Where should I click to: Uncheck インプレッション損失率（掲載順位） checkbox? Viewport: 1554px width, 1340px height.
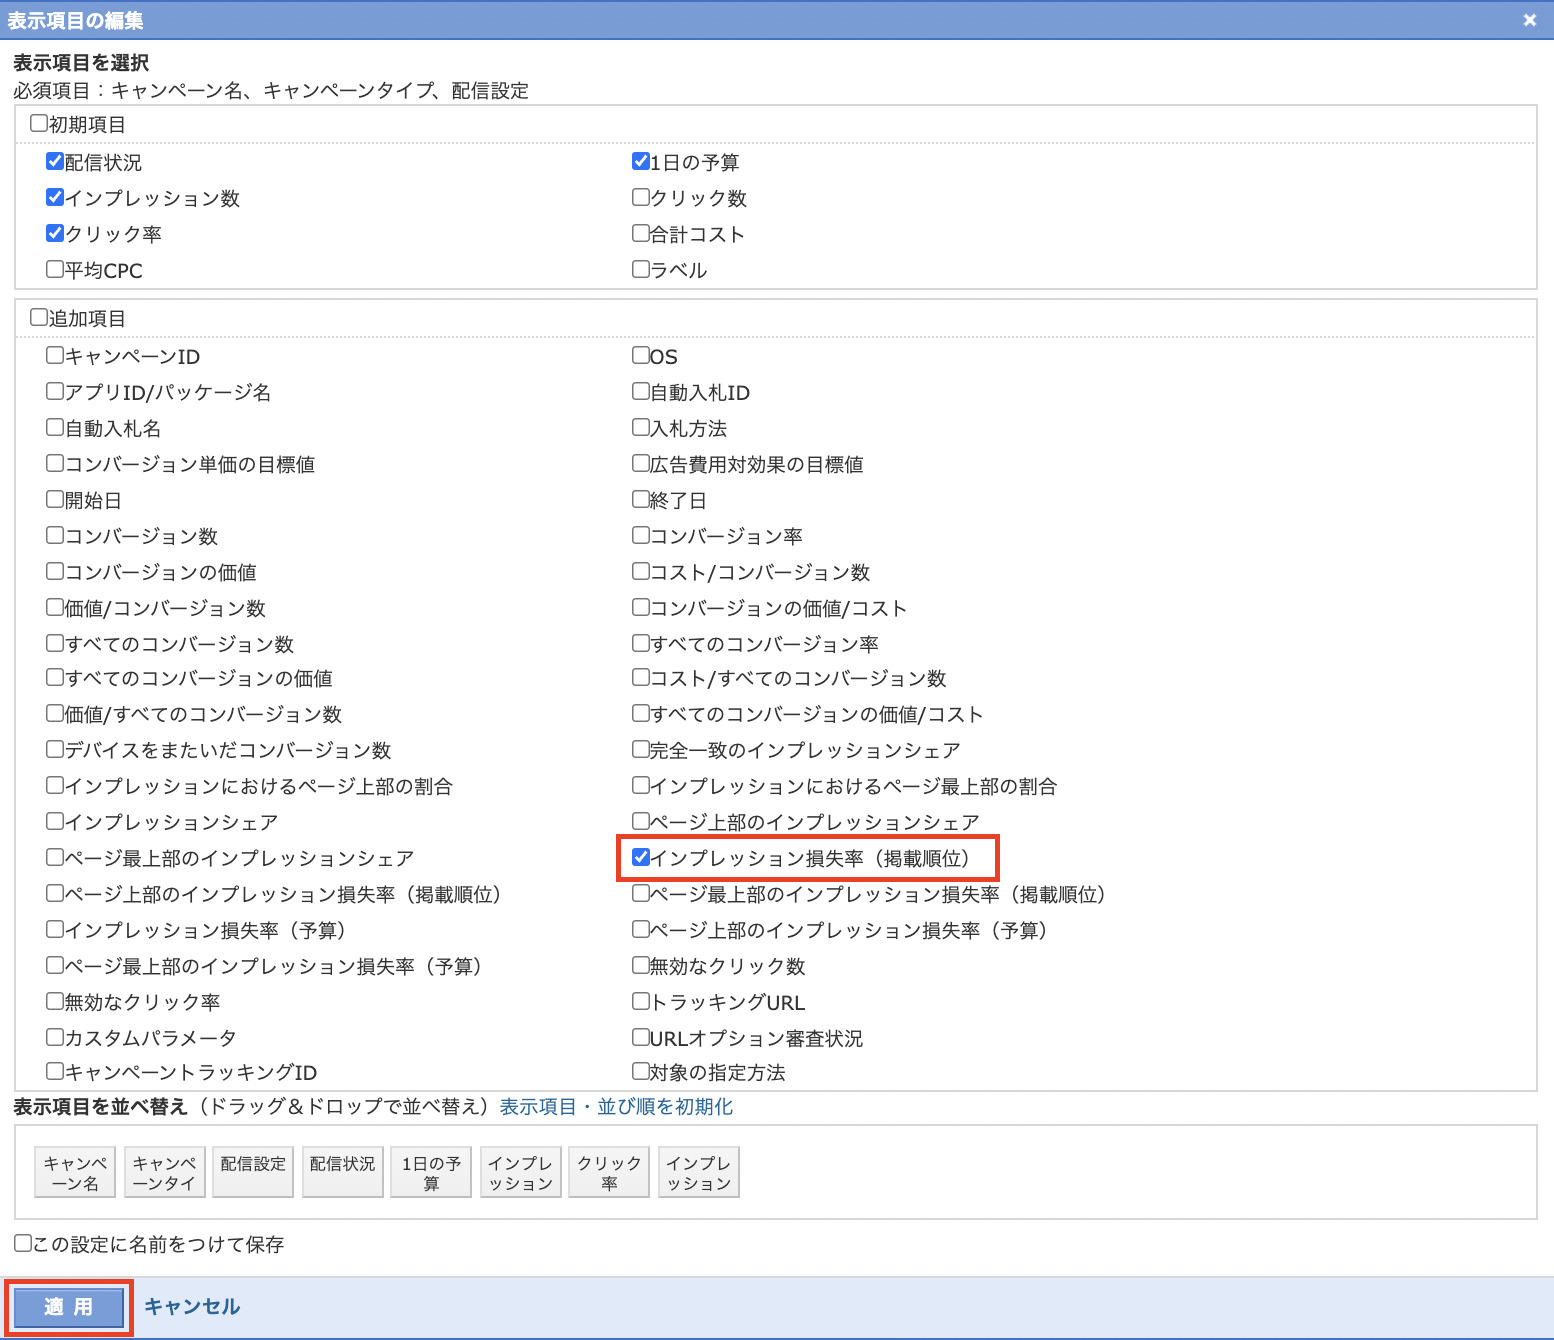641,857
